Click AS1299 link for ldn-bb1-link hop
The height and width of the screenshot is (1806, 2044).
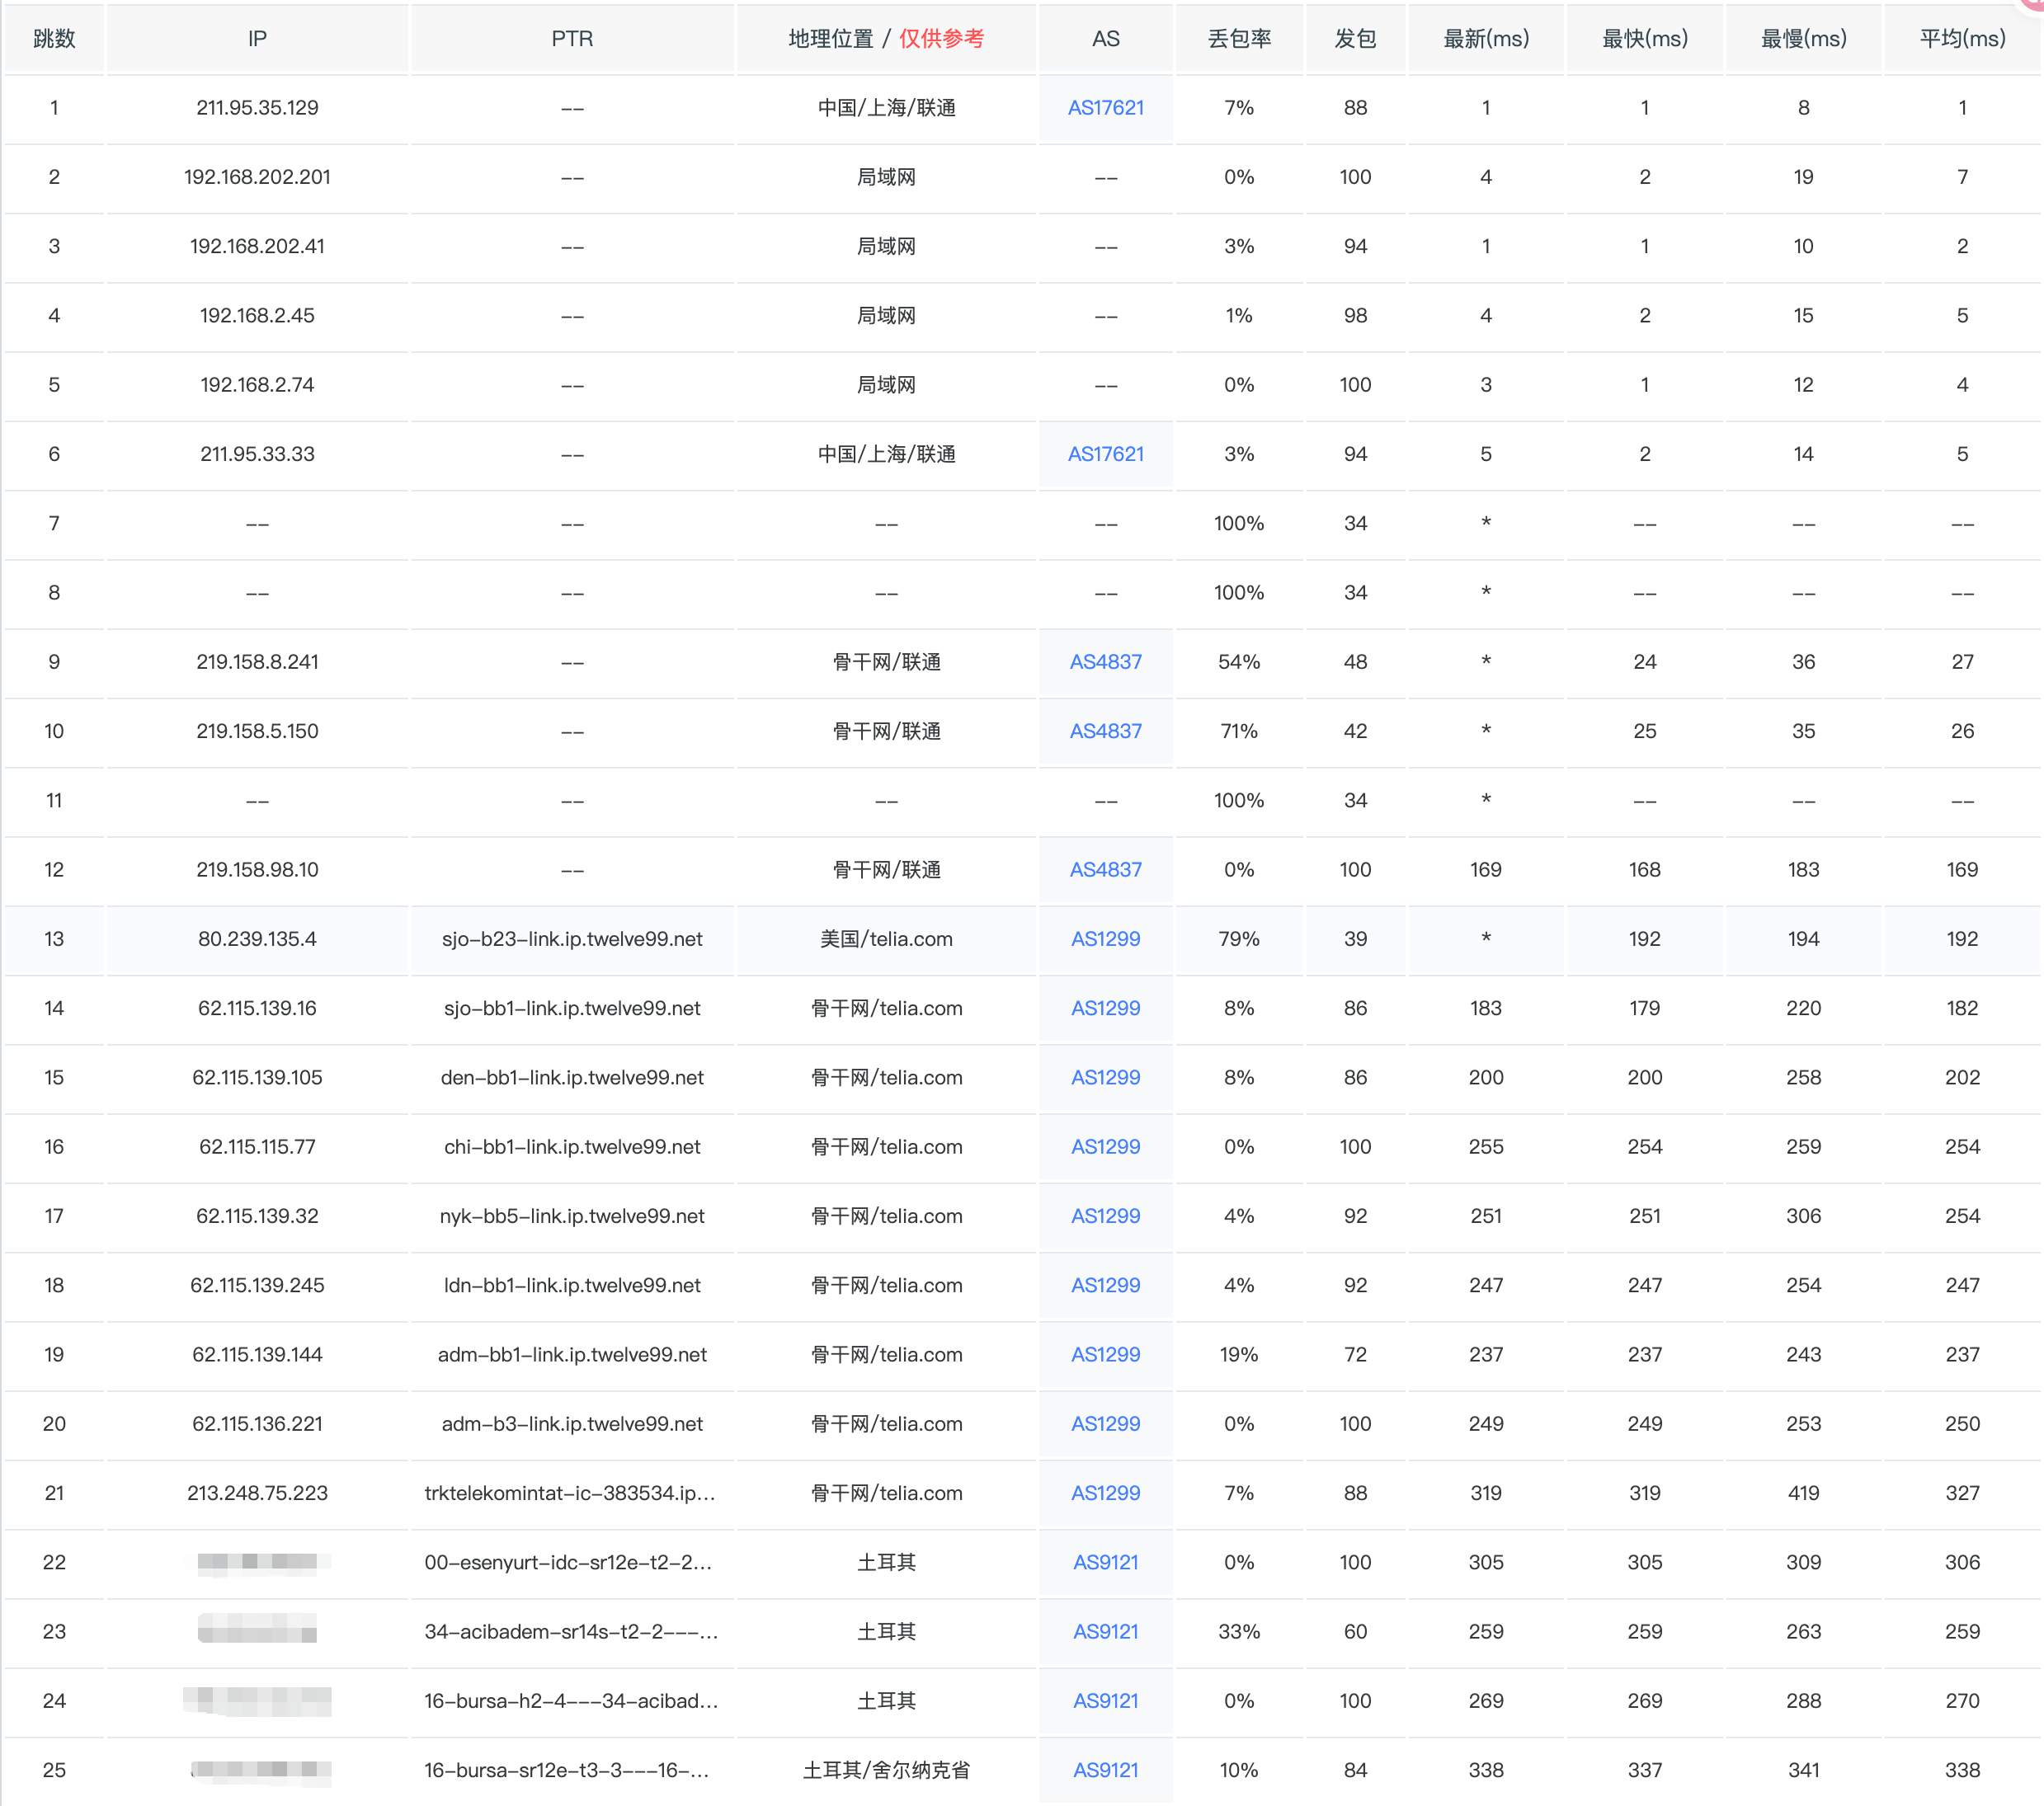click(x=1105, y=1285)
